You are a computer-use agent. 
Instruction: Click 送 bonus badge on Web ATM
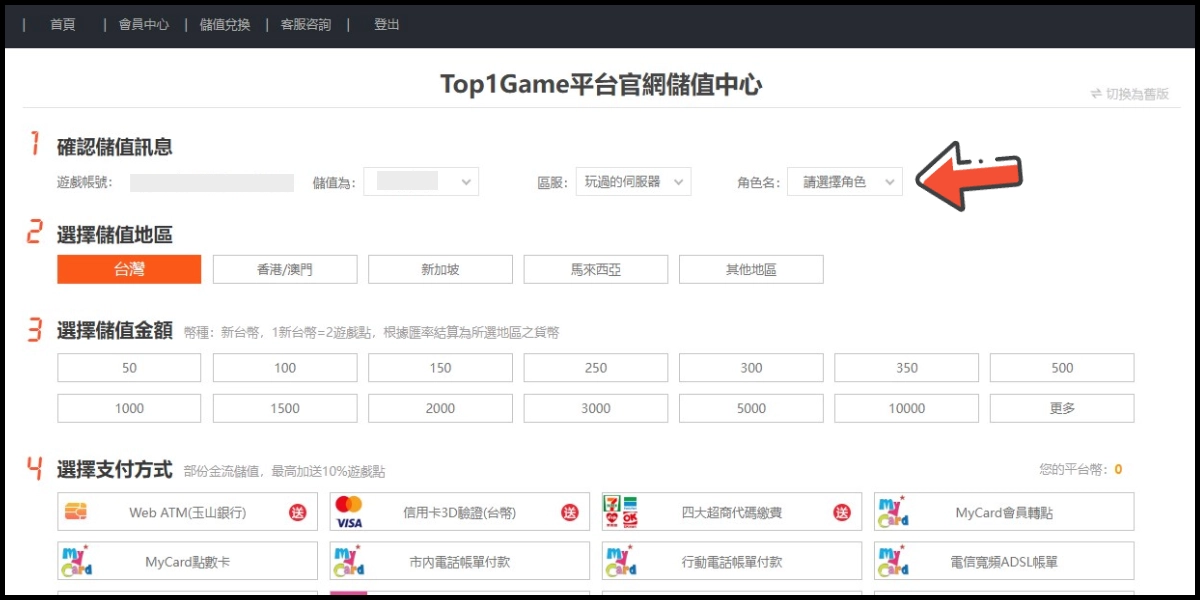pos(298,512)
